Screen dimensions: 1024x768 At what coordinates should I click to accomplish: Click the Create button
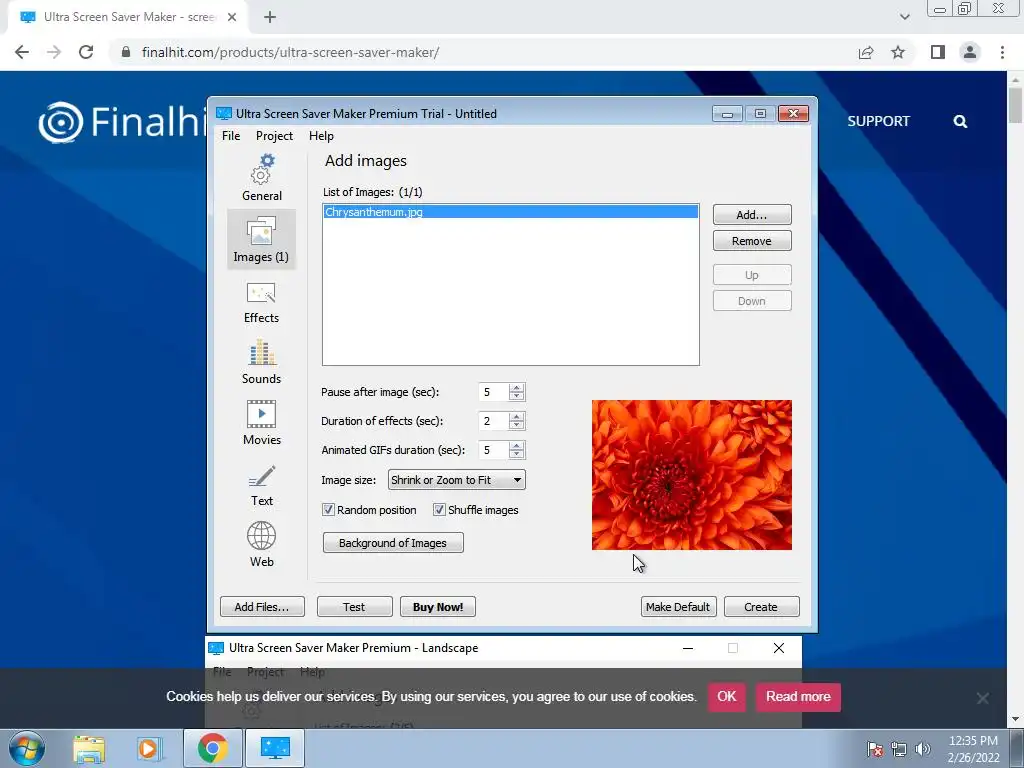click(x=761, y=607)
